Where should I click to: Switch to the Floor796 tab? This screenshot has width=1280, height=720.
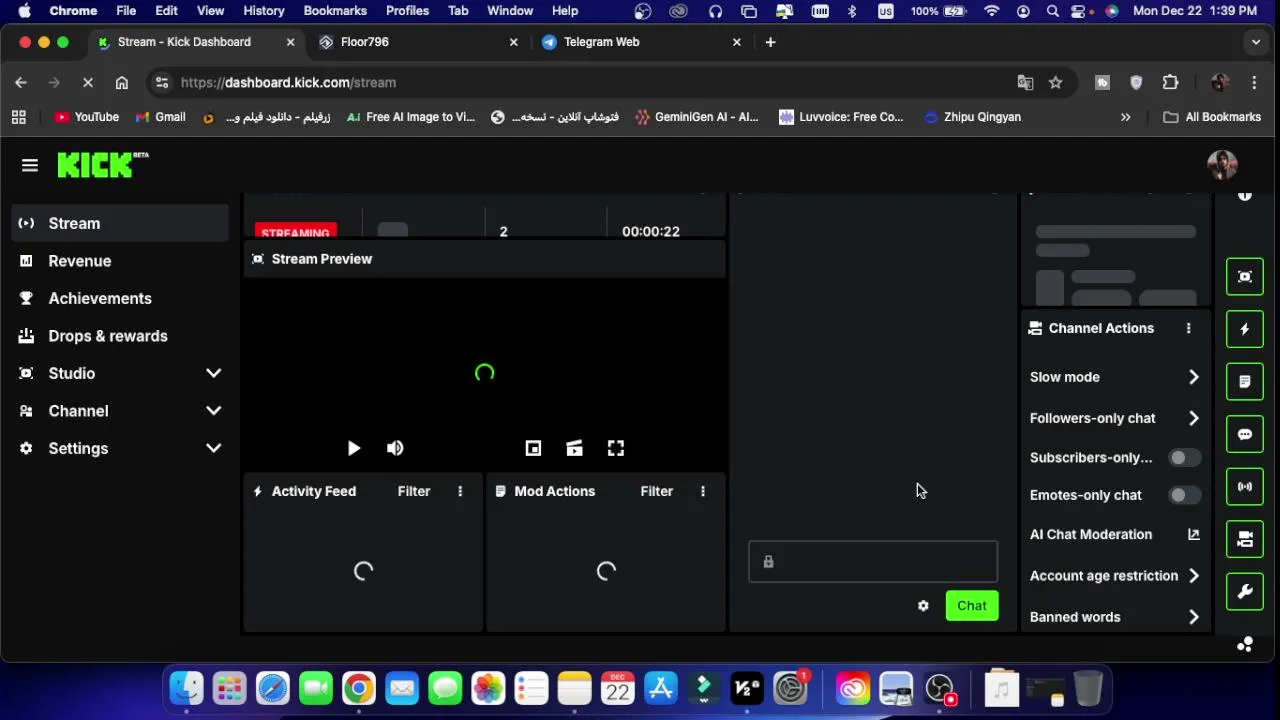click(418, 42)
